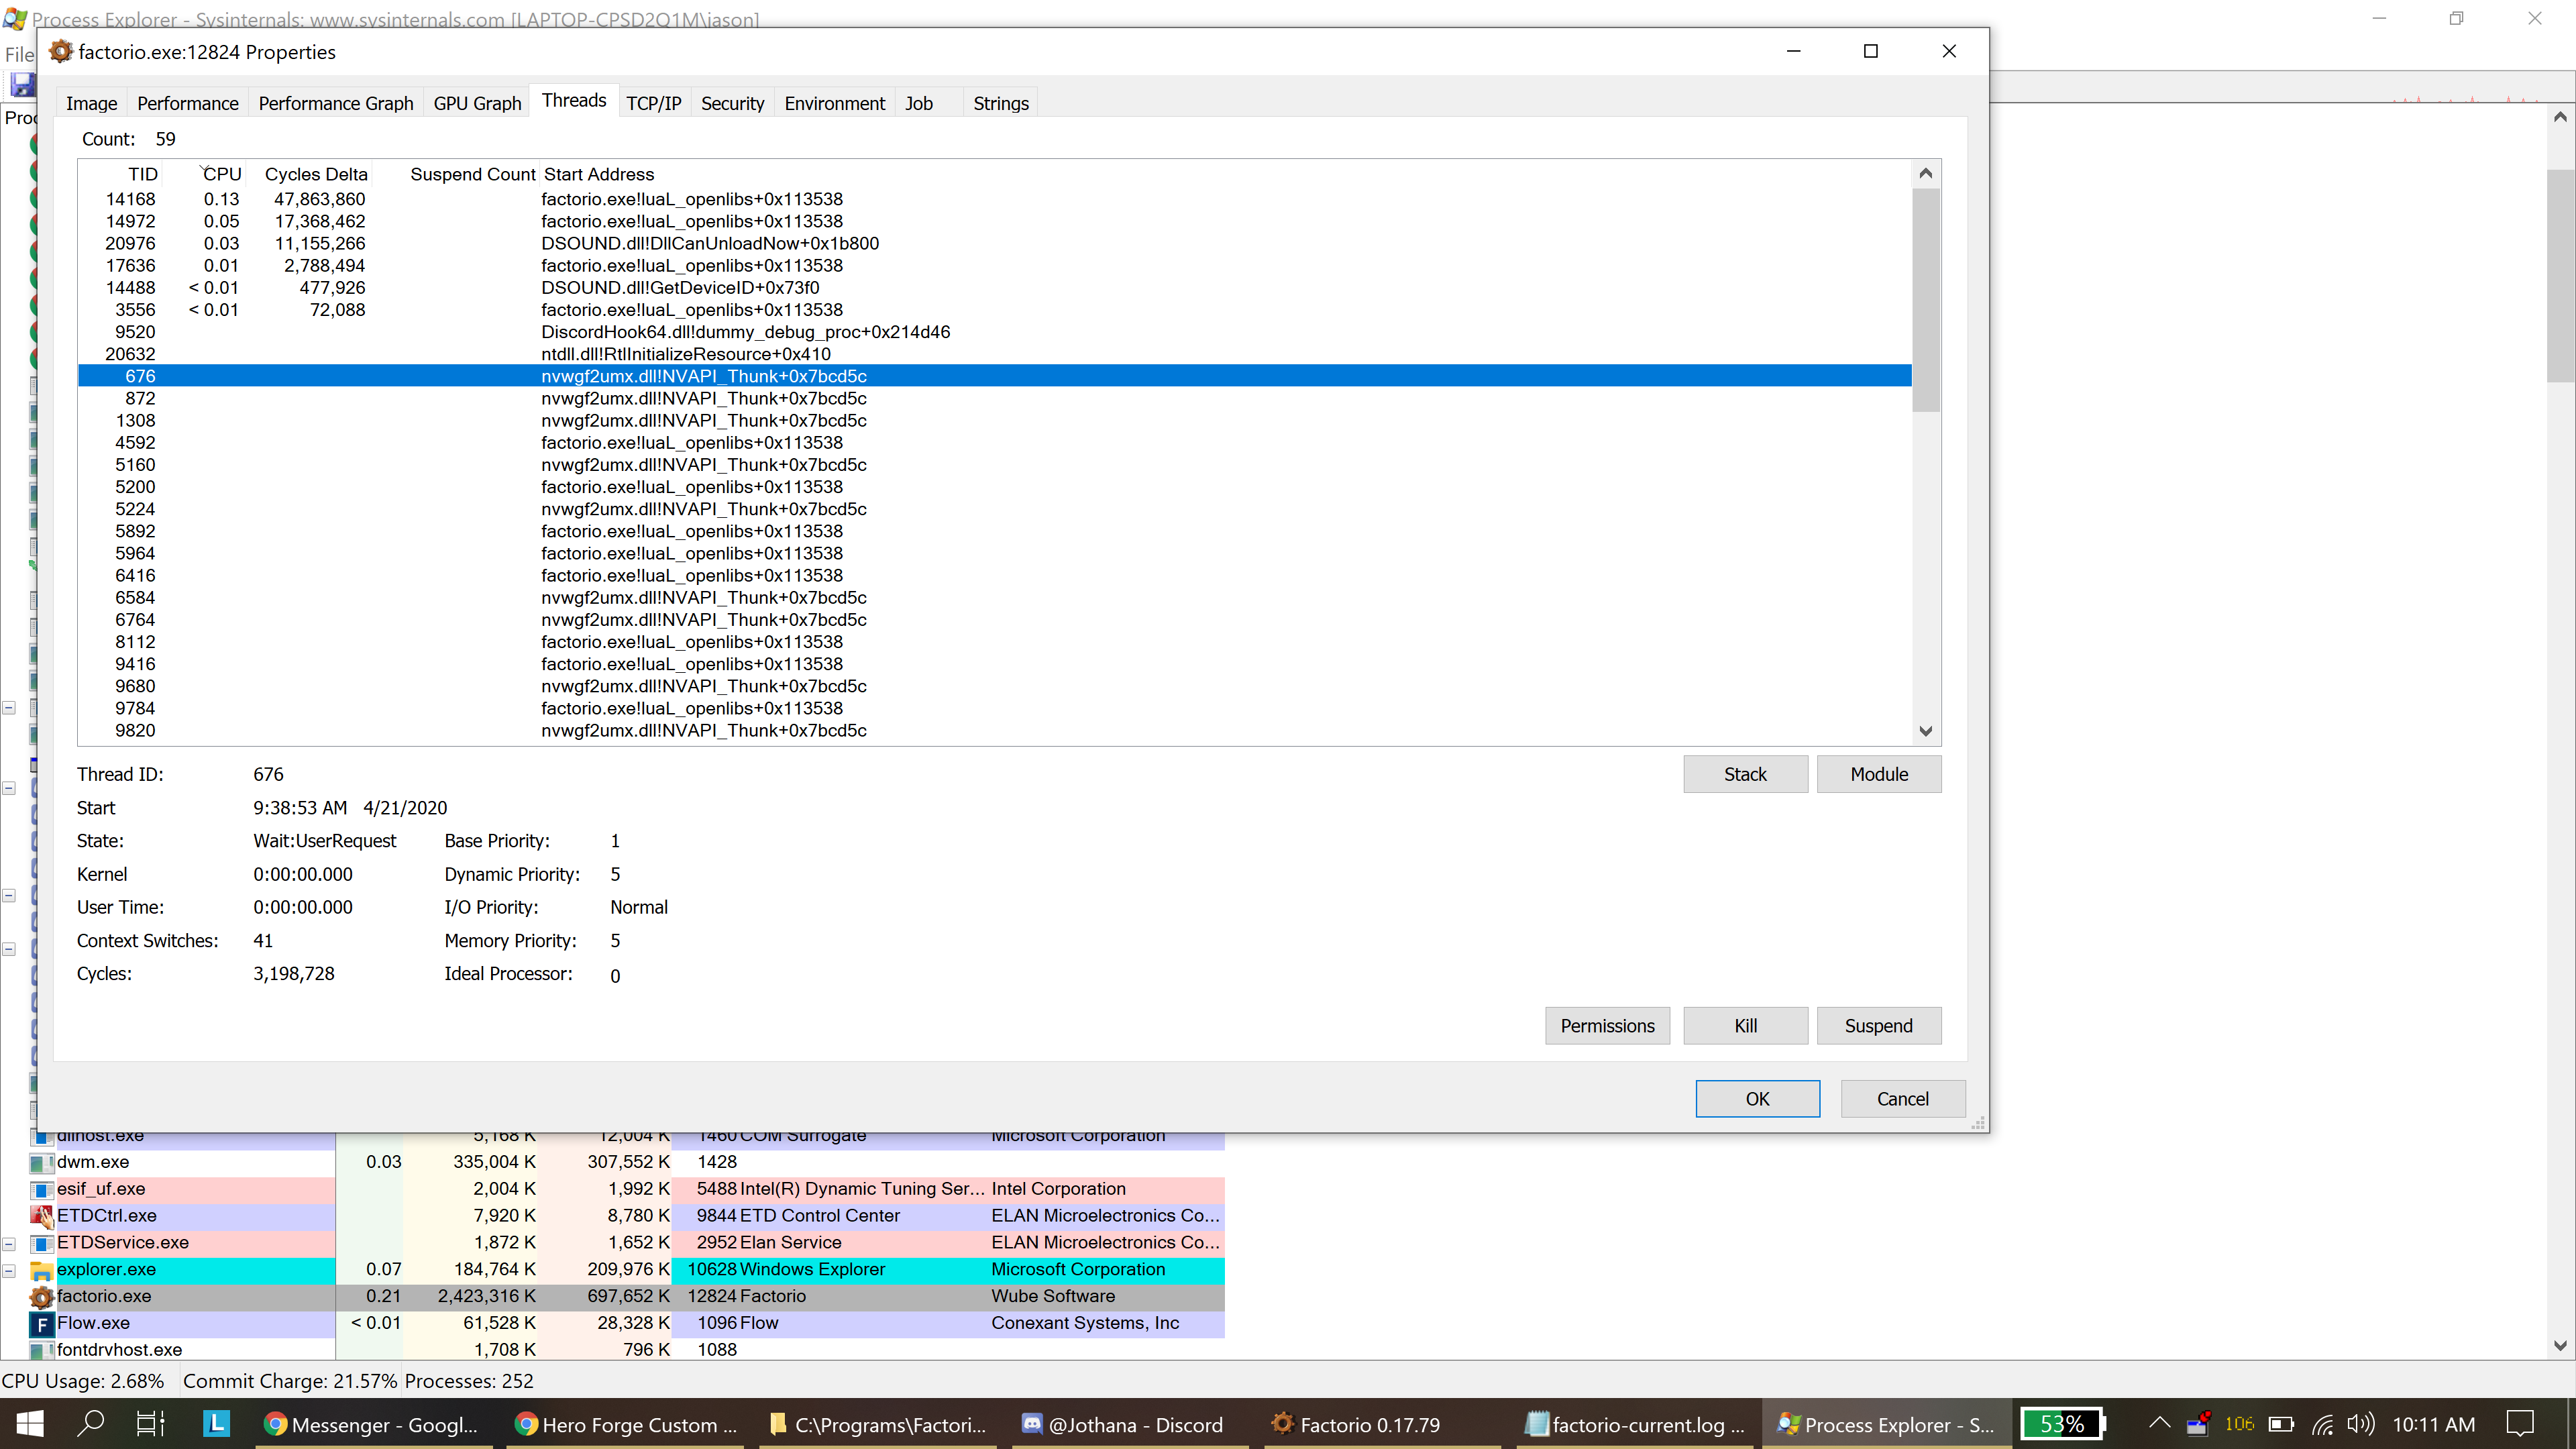Open the Job tab
Viewport: 2576px width, 1449px height.
pyautogui.click(x=918, y=103)
